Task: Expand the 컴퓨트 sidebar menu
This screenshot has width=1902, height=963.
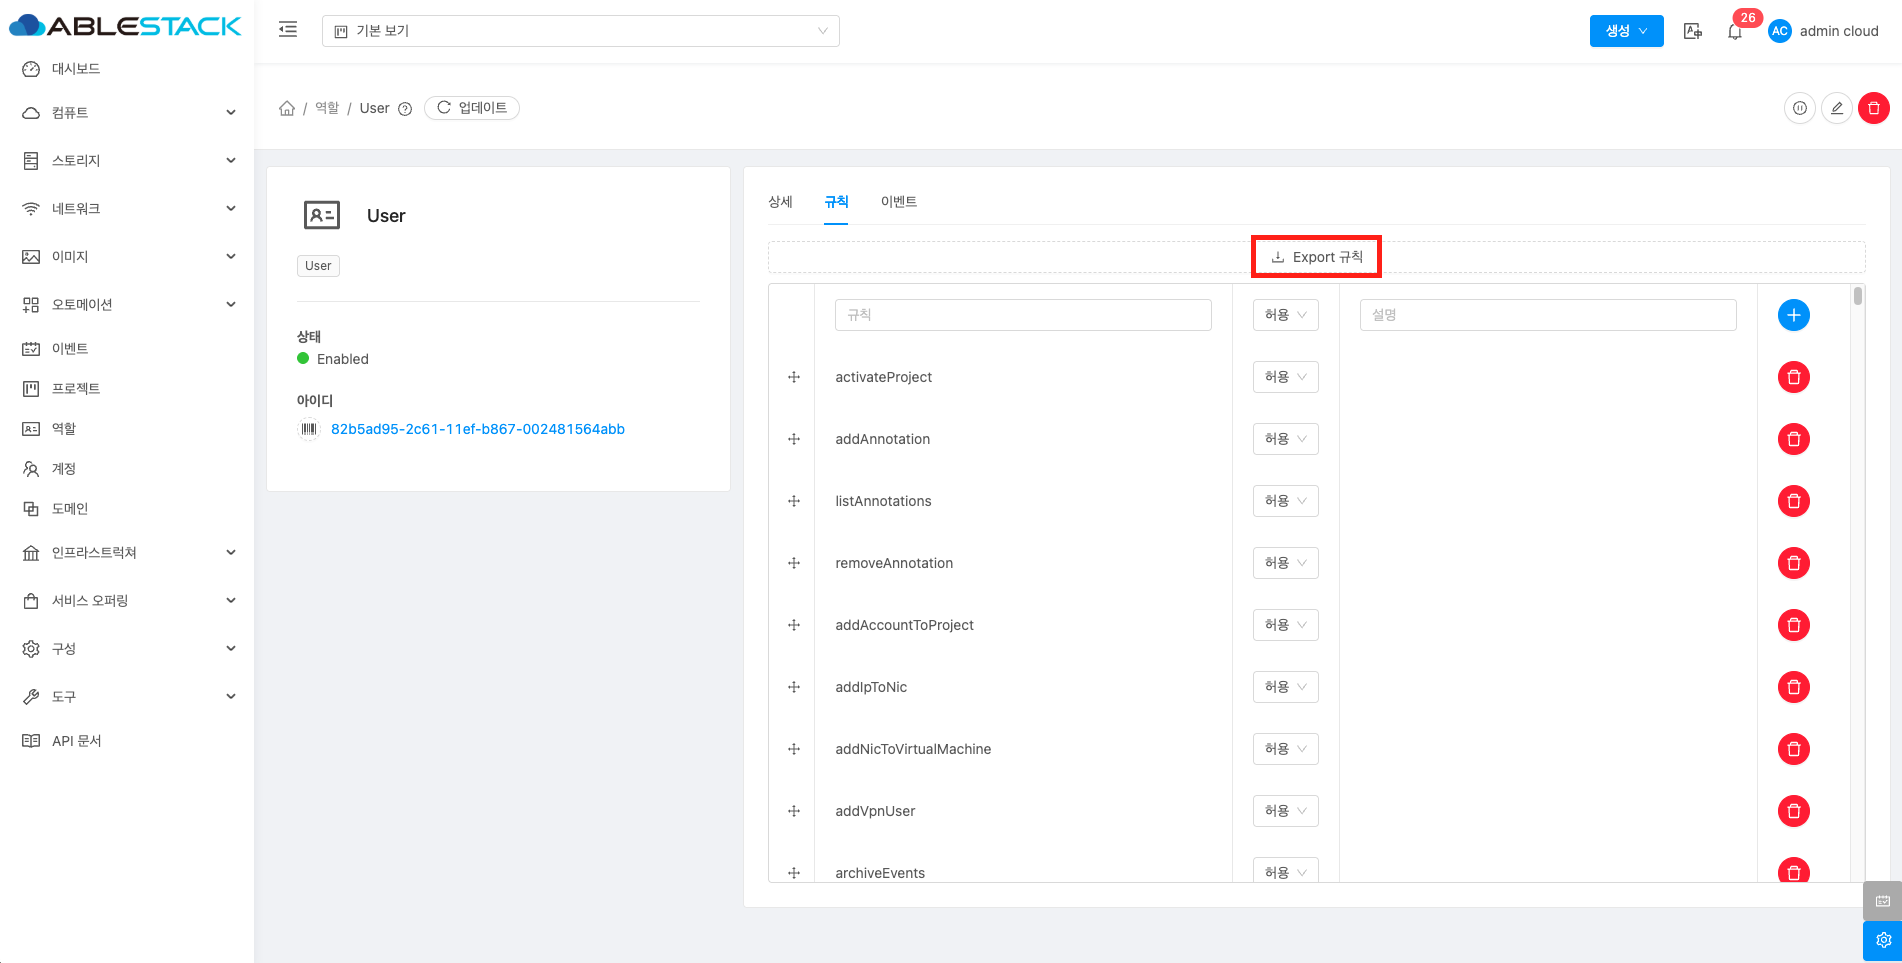Action: tap(128, 113)
